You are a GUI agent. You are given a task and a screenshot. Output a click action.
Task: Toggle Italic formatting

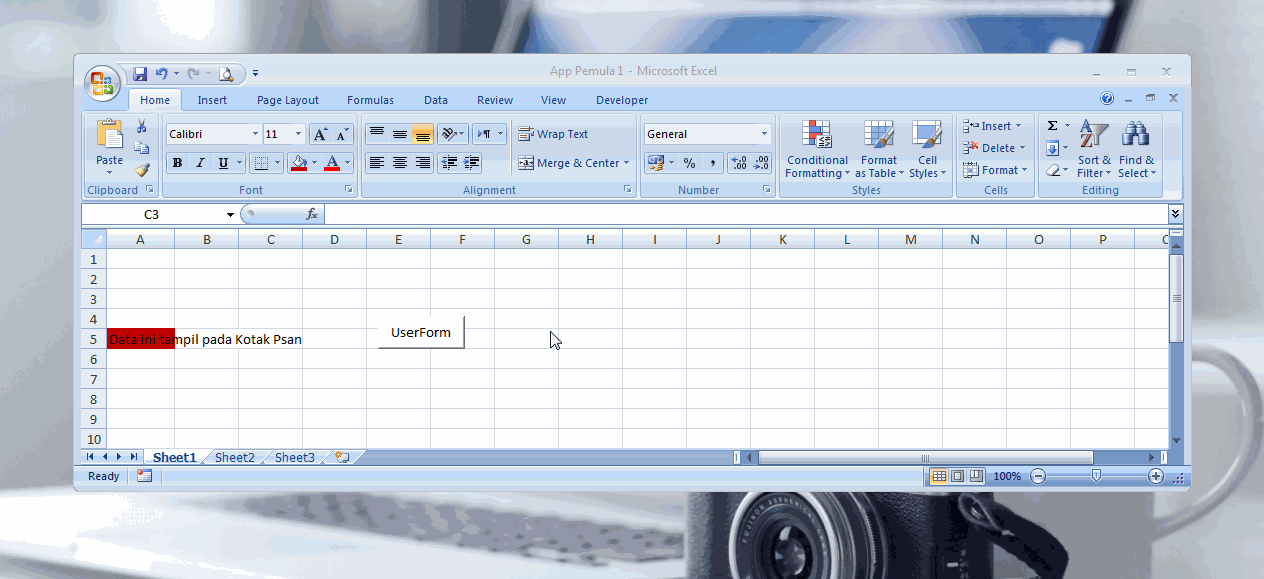[200, 163]
